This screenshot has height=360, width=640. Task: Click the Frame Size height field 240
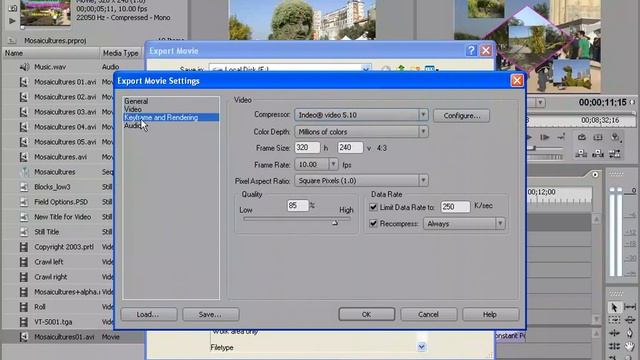tap(350, 148)
